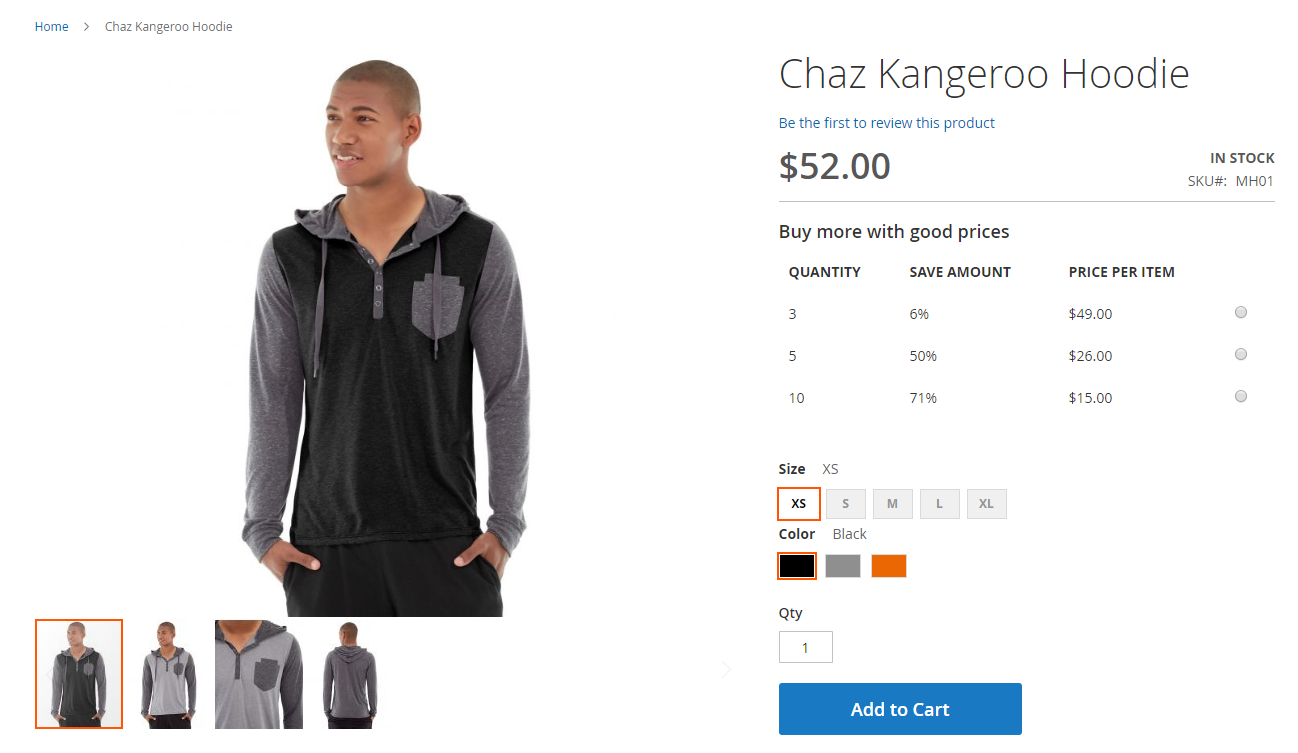Select size L
Viewport: 1298px width, 753px height.
940,504
